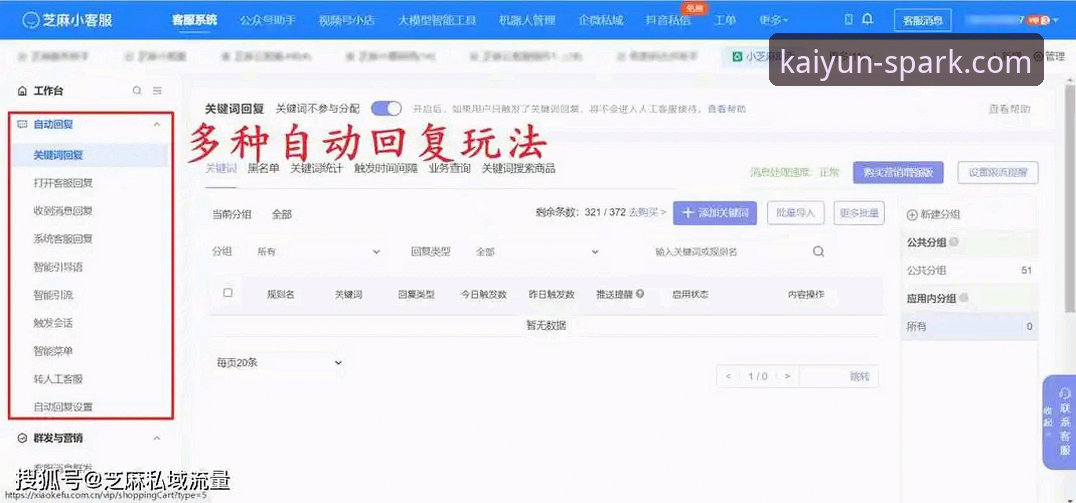Open the 每页20条 page size dropdown
The width and height of the screenshot is (1076, 503).
pos(279,362)
